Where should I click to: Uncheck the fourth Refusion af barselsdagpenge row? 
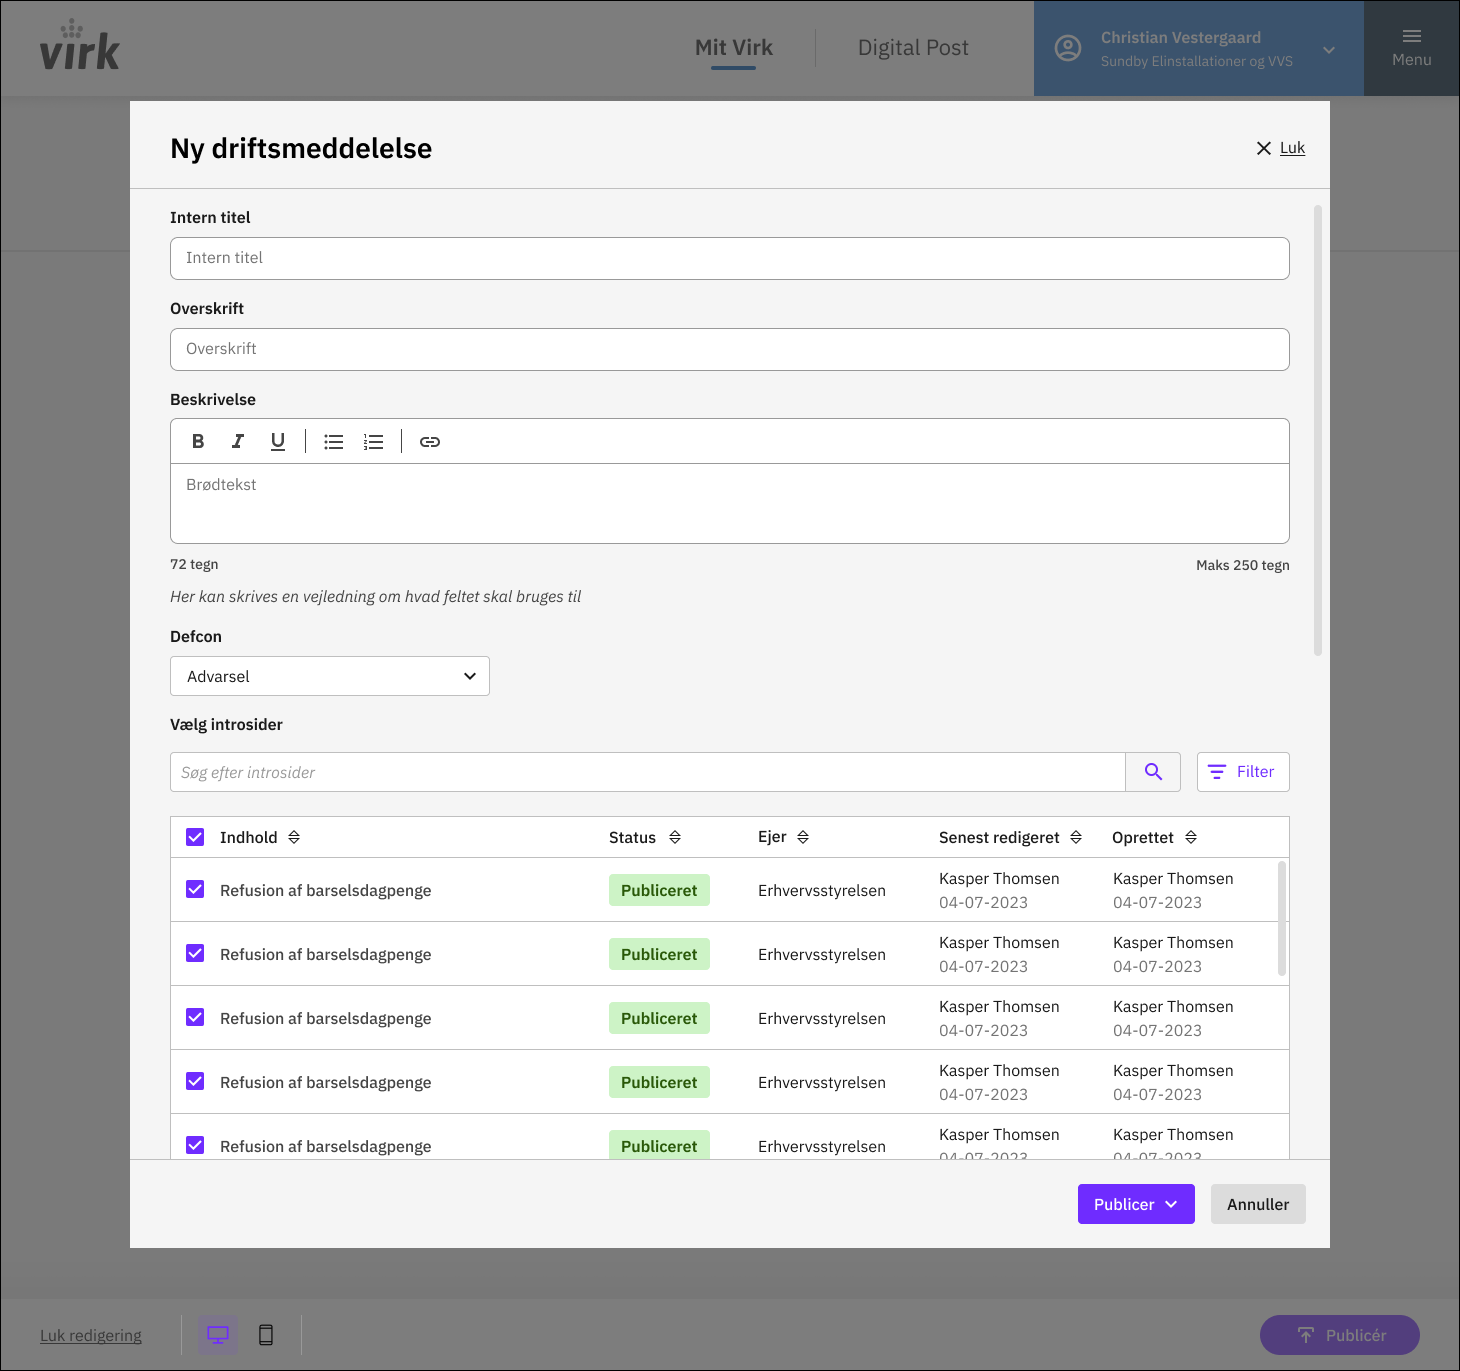[x=195, y=1081]
